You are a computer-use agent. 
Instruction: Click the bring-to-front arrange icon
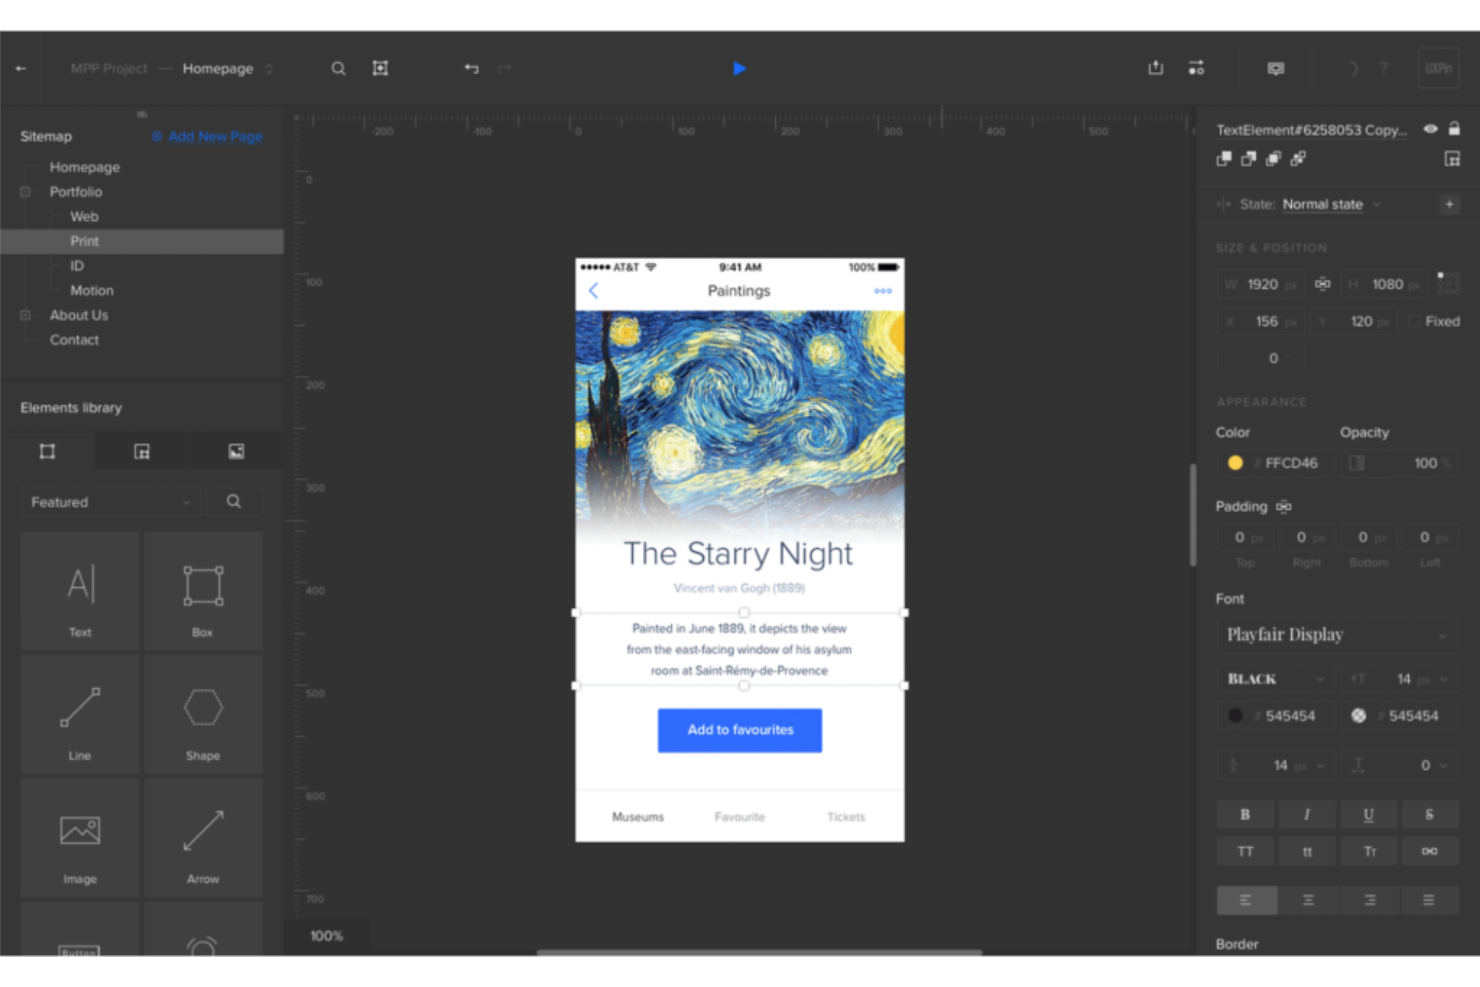(x=1223, y=159)
